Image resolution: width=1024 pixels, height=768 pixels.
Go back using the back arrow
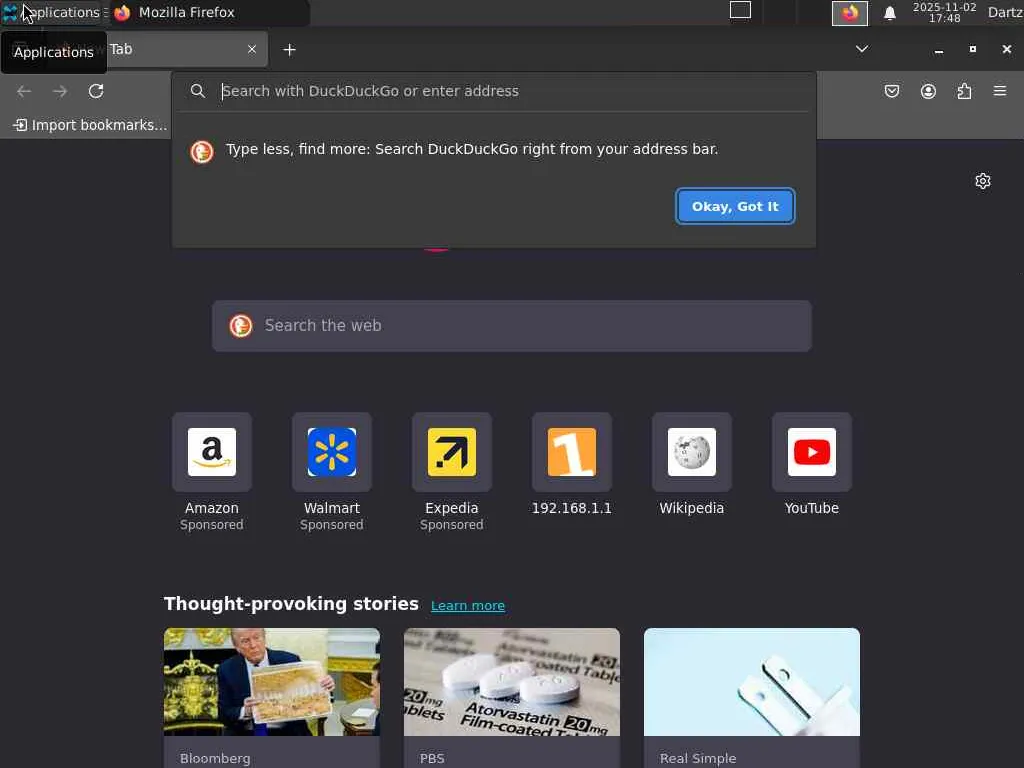click(x=24, y=91)
